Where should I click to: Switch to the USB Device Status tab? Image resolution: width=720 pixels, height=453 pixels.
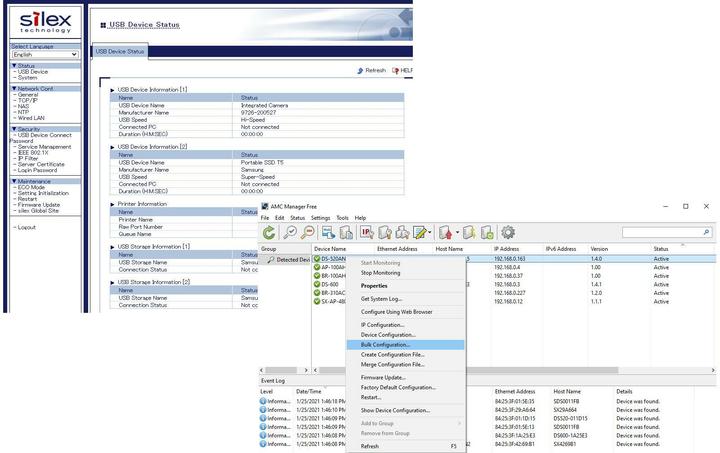coord(120,51)
